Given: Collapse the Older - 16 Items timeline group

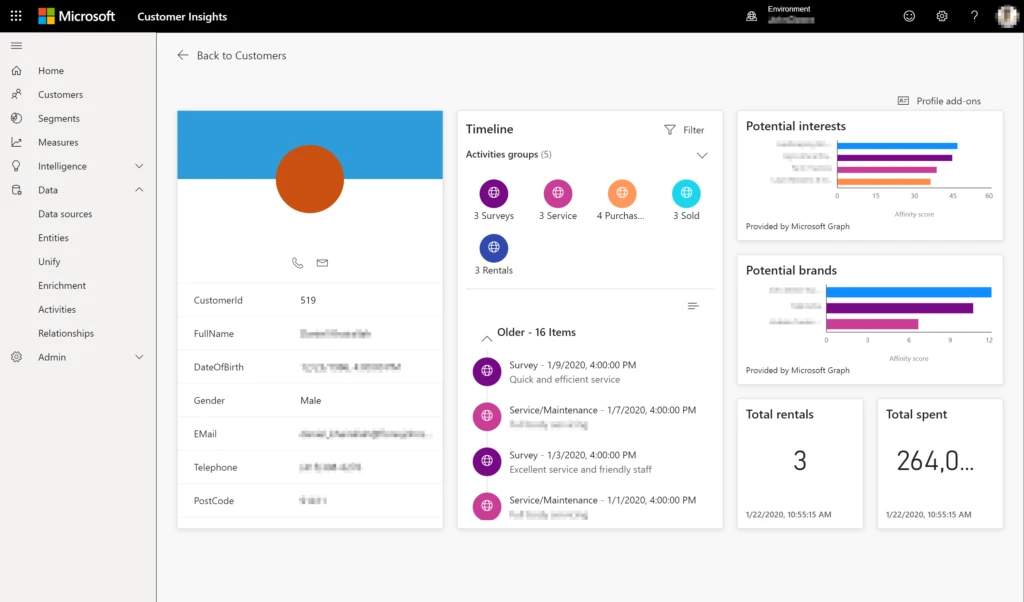Looking at the screenshot, I should coord(487,339).
